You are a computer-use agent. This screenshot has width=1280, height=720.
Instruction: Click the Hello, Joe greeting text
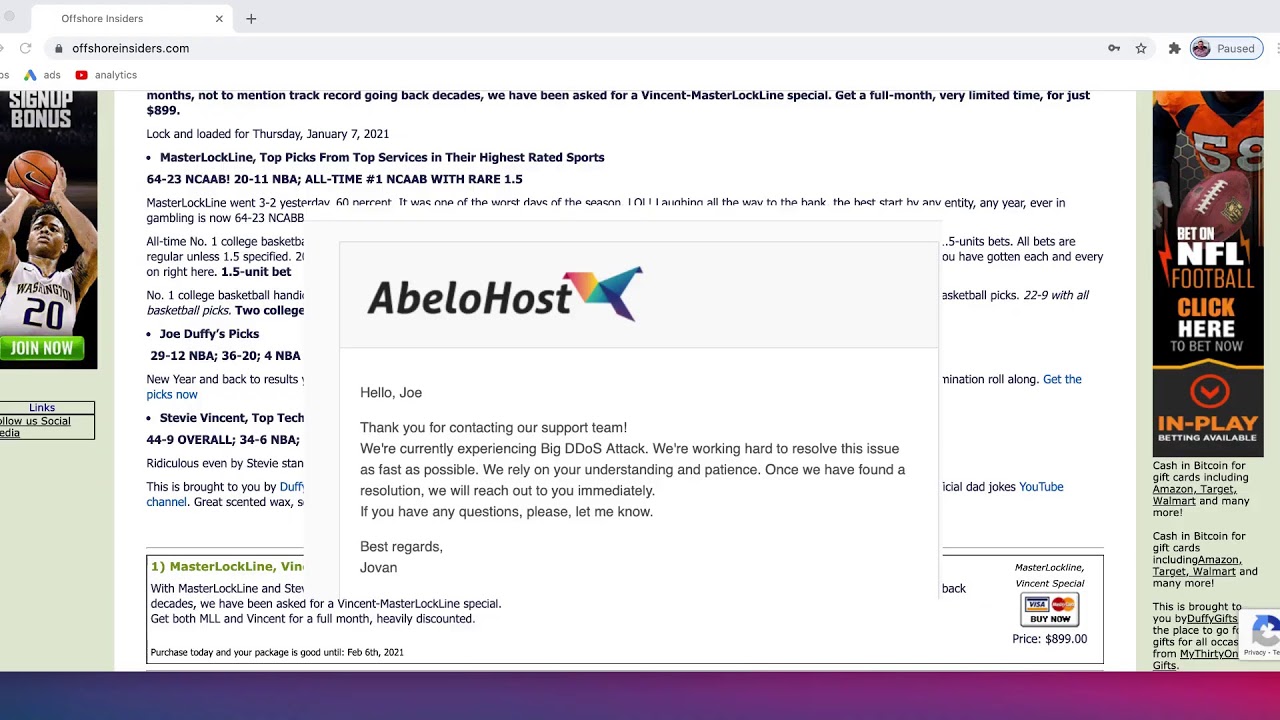pyautogui.click(x=391, y=392)
